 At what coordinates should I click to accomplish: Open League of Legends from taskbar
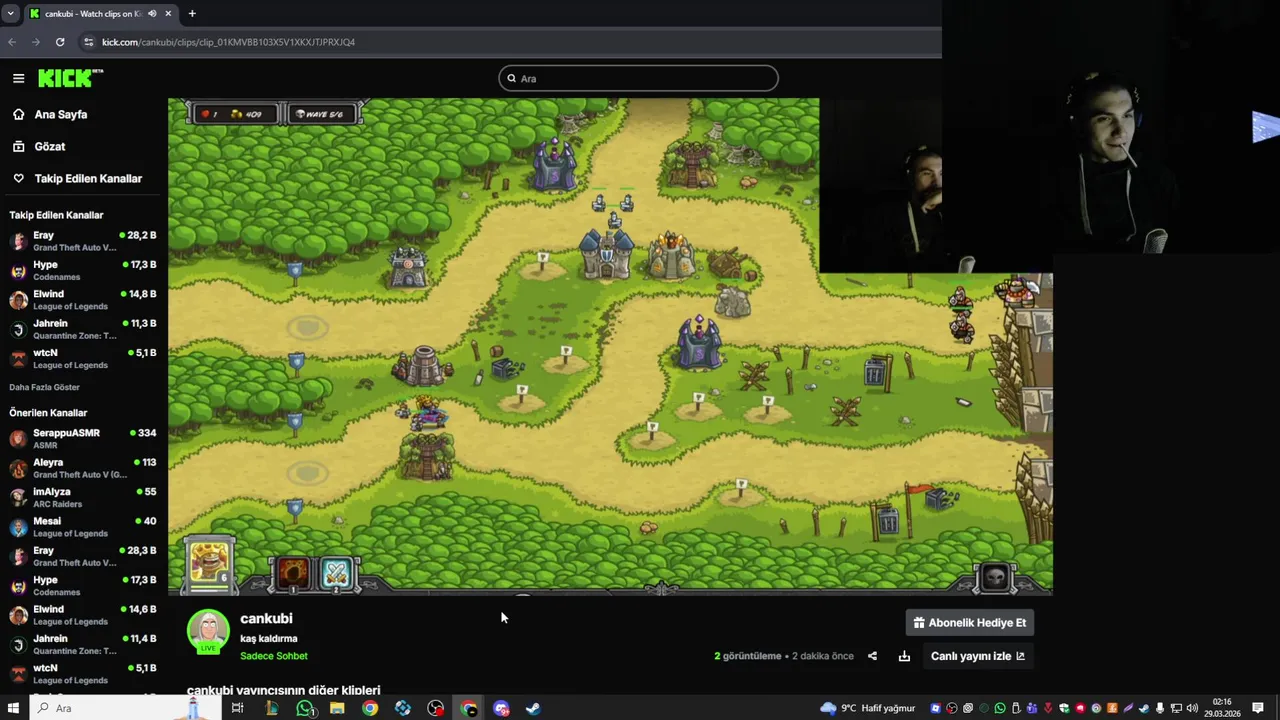pyautogui.click(x=271, y=708)
